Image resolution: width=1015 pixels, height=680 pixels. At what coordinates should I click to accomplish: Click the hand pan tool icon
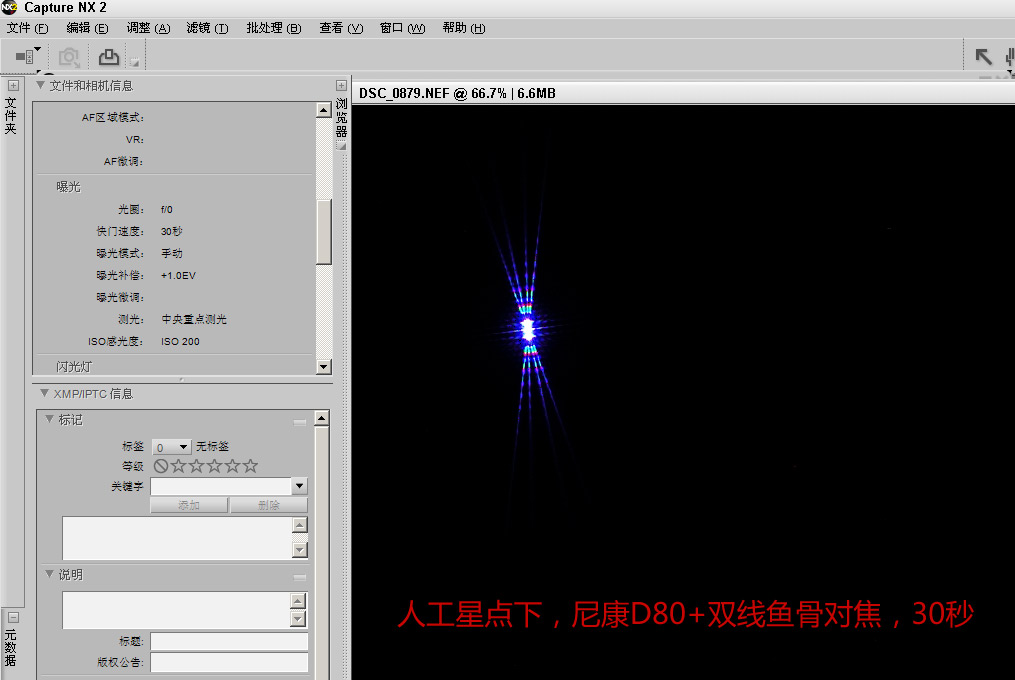[1008, 57]
